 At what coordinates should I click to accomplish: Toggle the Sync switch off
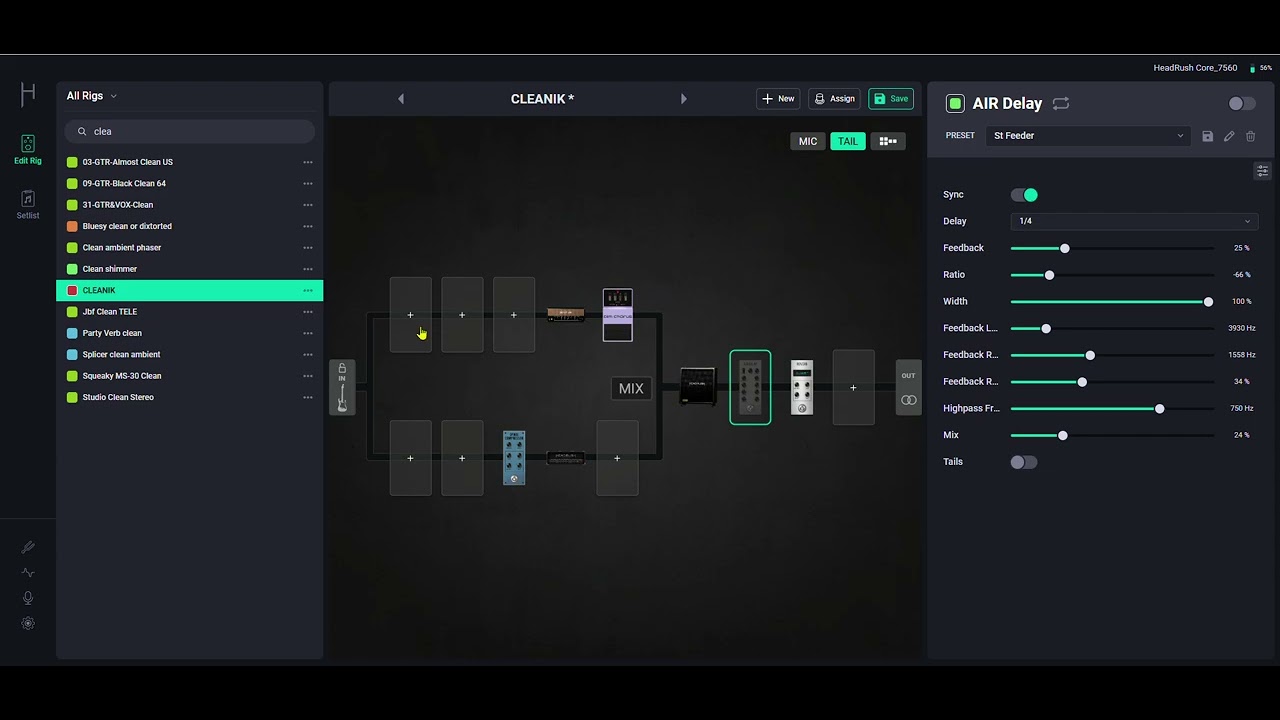(x=1024, y=195)
